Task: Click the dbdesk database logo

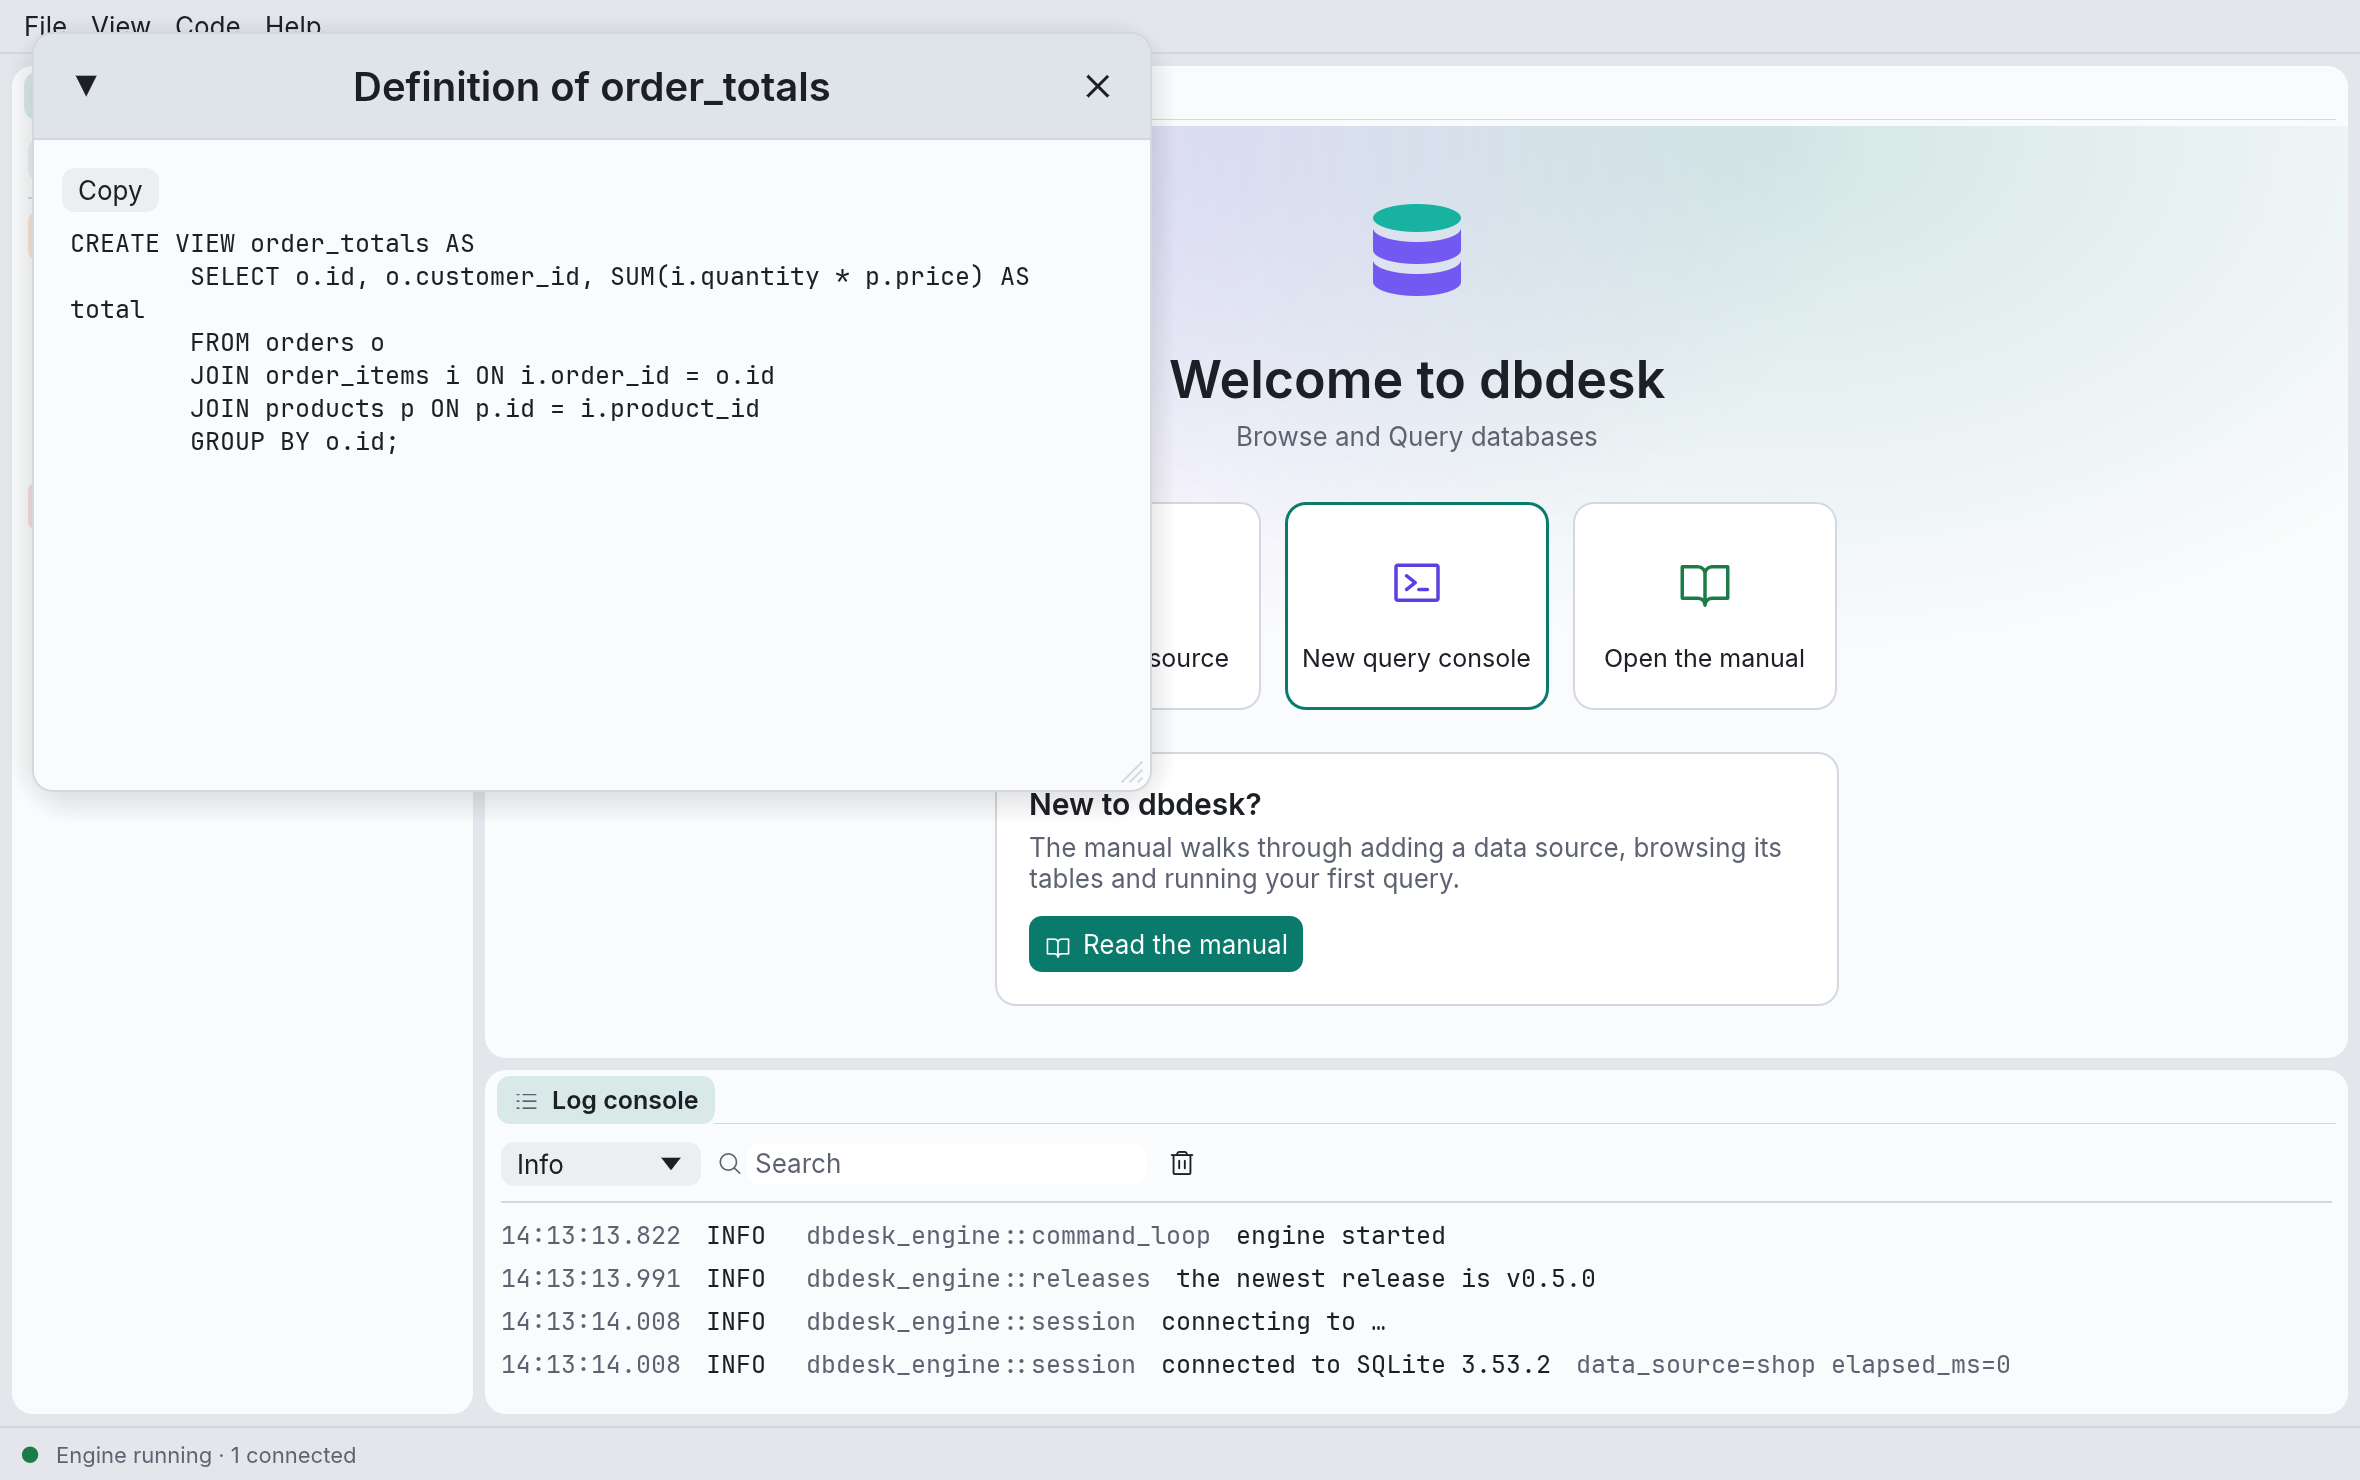Action: pos(1416,250)
